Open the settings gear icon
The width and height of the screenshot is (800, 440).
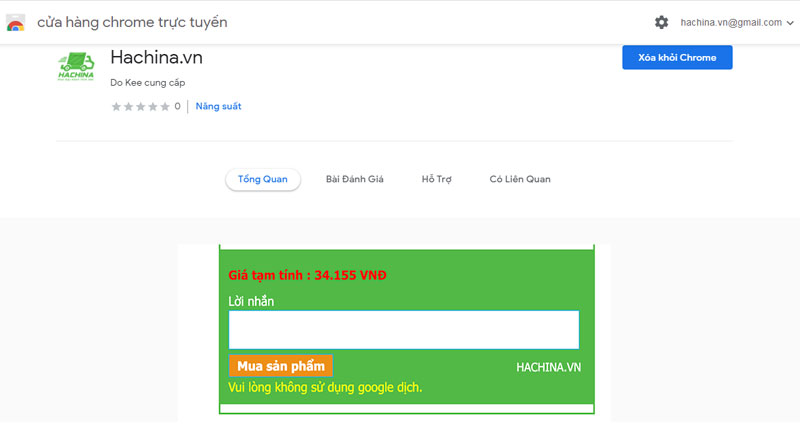pyautogui.click(x=661, y=22)
